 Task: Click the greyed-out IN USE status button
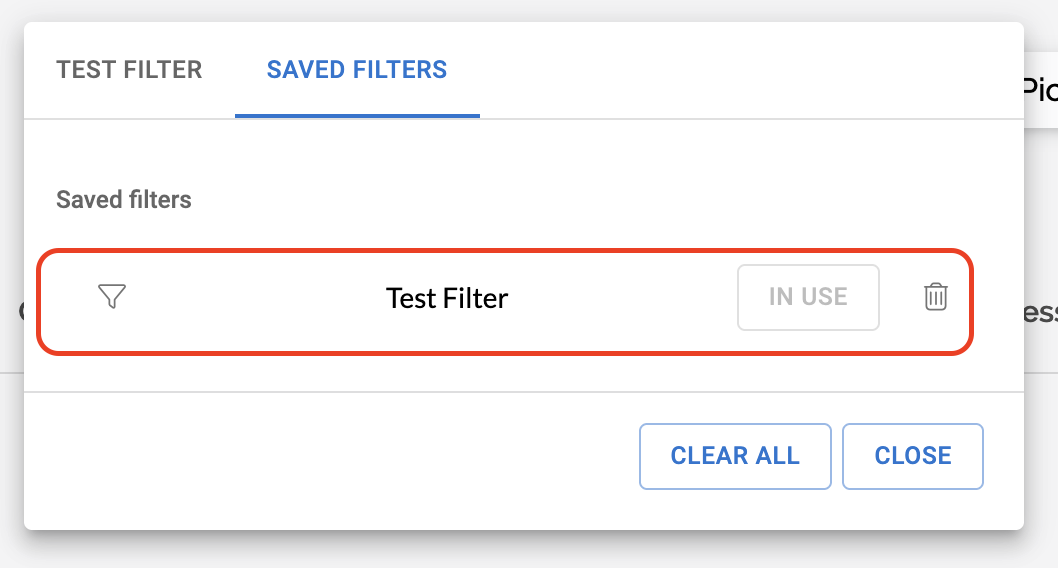pyautogui.click(x=808, y=297)
